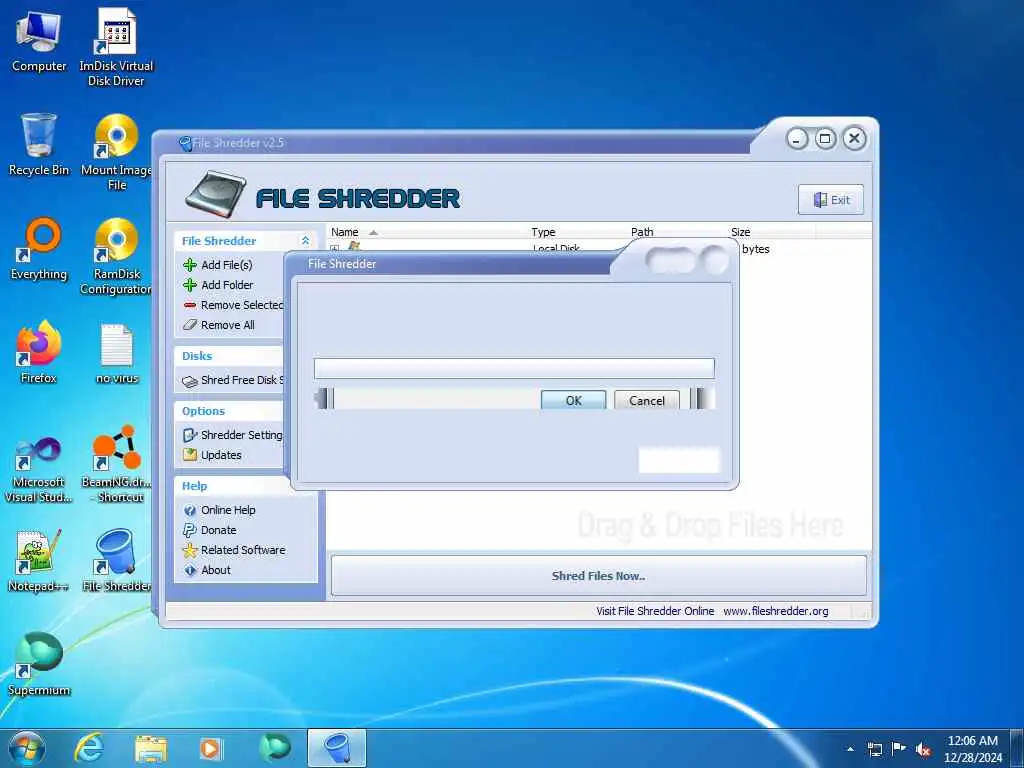Click the File Shredder taskbar button
The width and height of the screenshot is (1024, 768).
[x=337, y=748]
